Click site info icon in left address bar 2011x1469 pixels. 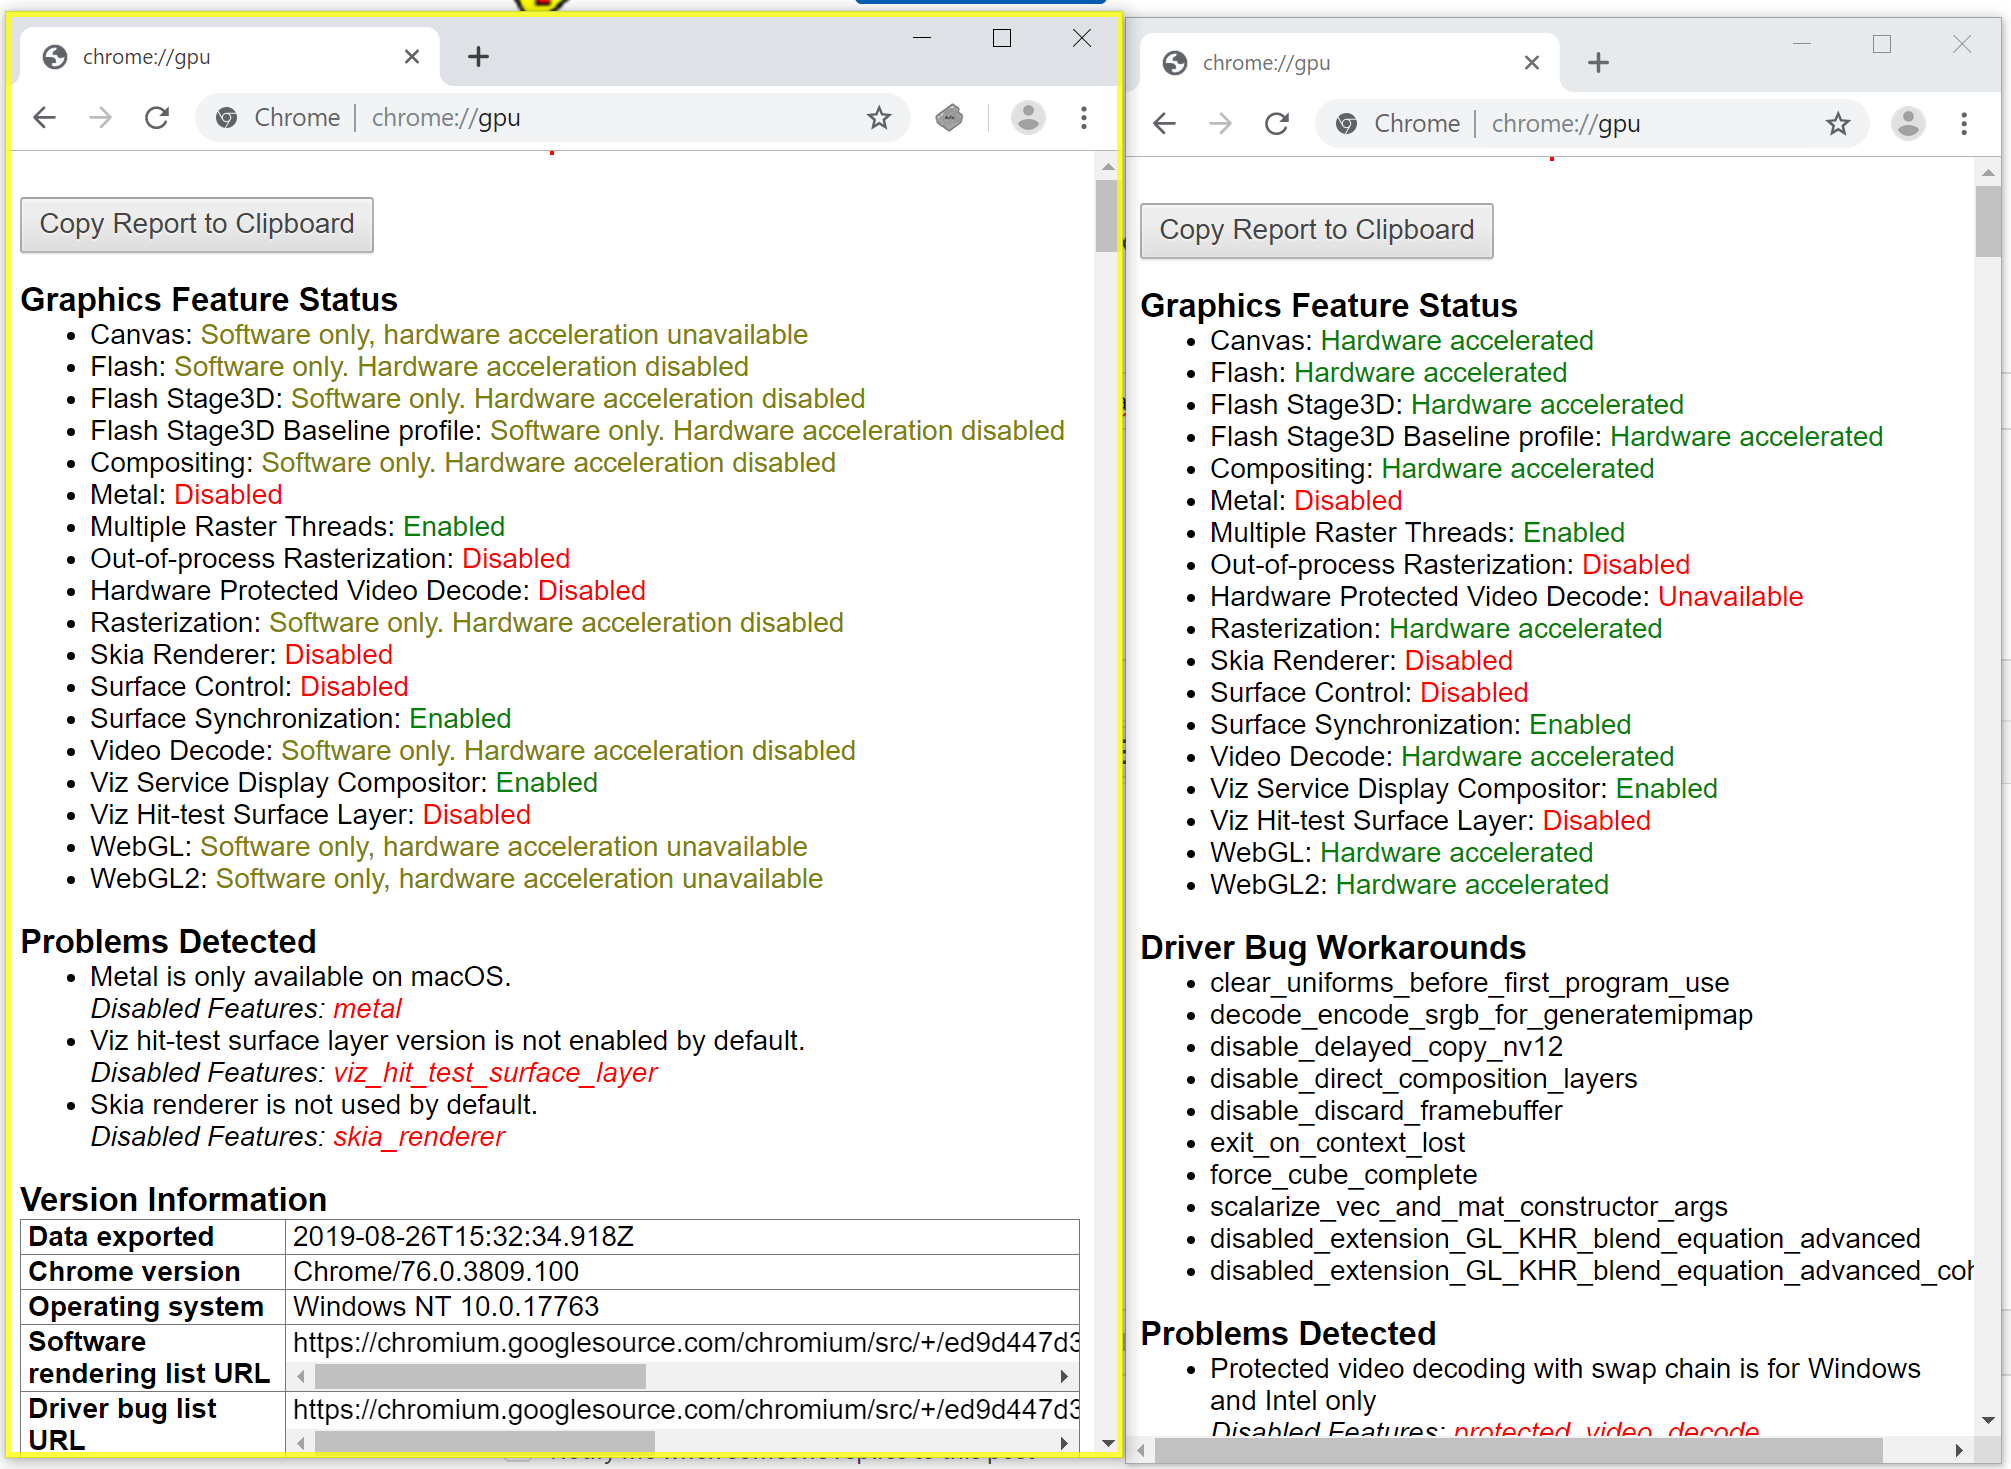point(227,118)
